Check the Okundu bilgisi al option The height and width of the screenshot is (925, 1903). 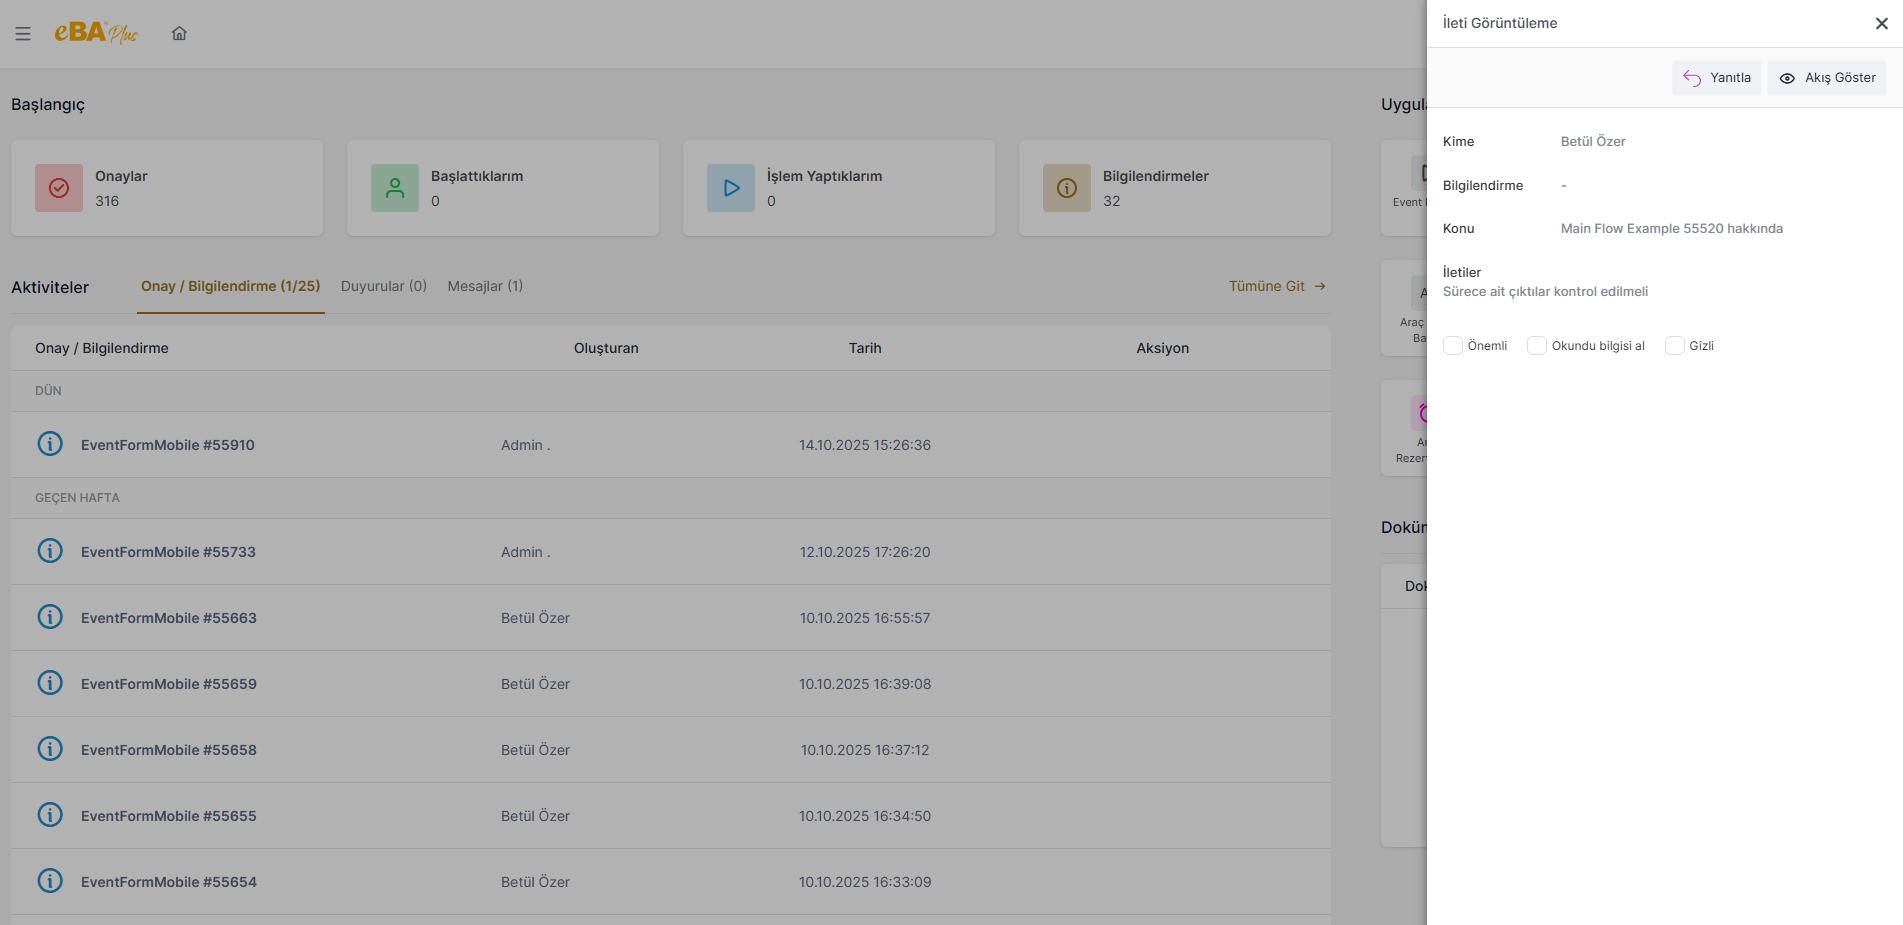pyautogui.click(x=1537, y=346)
